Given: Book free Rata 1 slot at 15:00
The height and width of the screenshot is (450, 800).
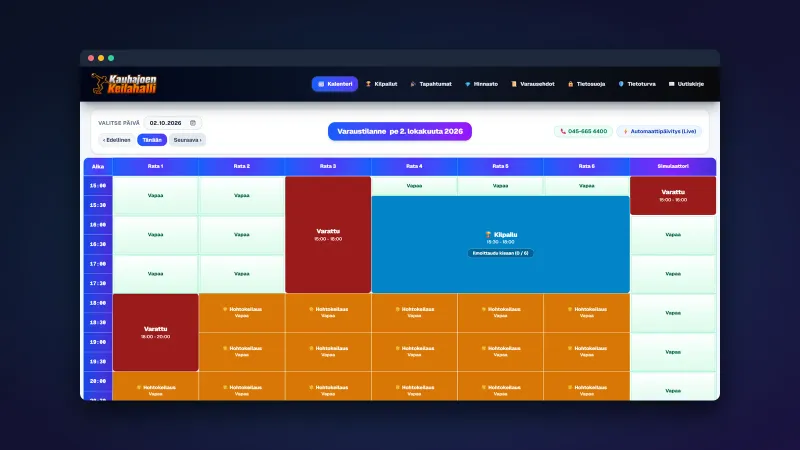Looking at the screenshot, I should (156, 195).
